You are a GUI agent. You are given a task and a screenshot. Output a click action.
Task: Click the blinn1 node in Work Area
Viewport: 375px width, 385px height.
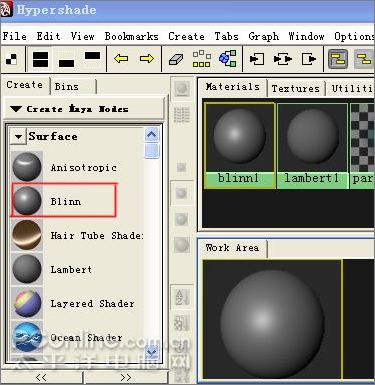click(272, 319)
